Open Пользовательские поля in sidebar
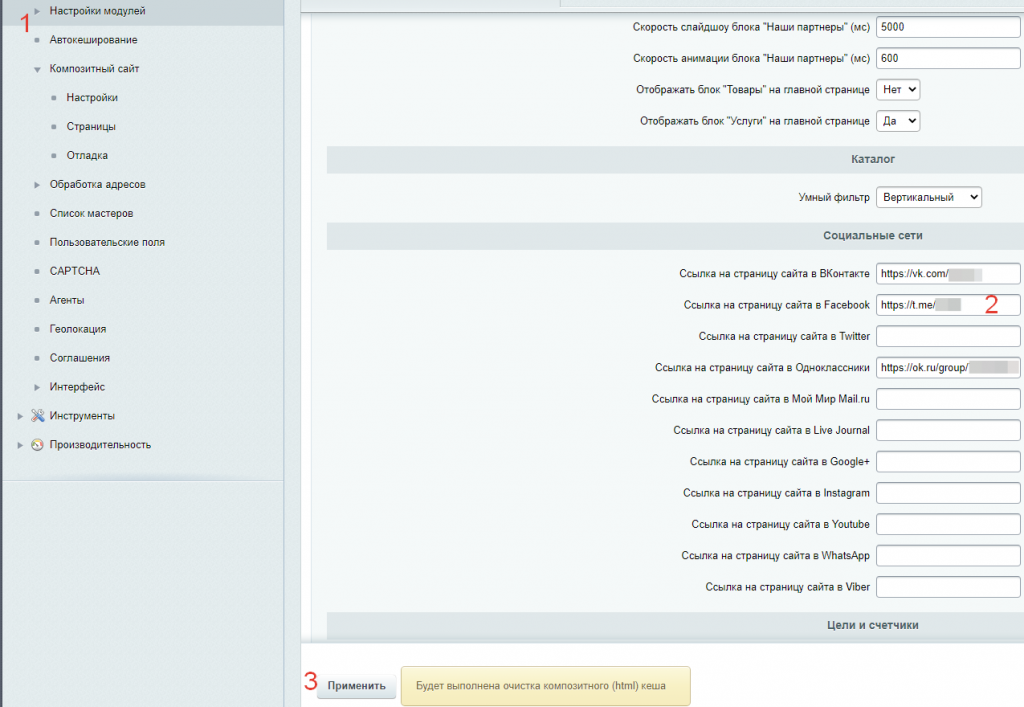 click(x=107, y=242)
